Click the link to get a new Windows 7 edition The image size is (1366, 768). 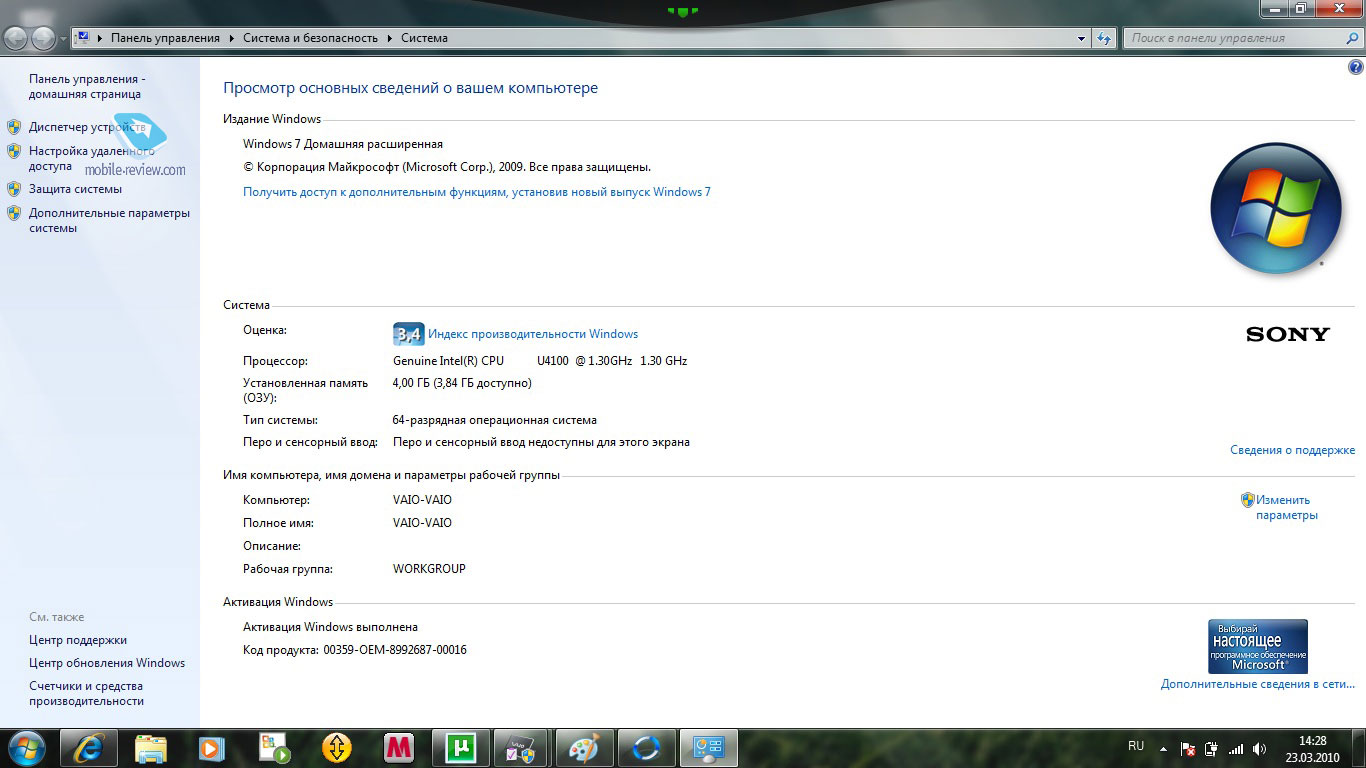click(x=477, y=191)
